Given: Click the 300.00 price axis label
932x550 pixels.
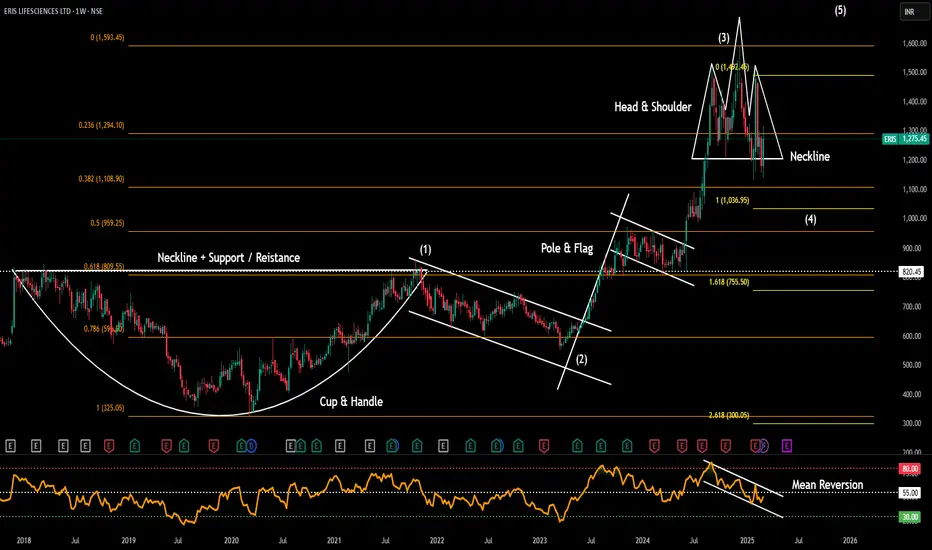Looking at the screenshot, I should pos(912,423).
